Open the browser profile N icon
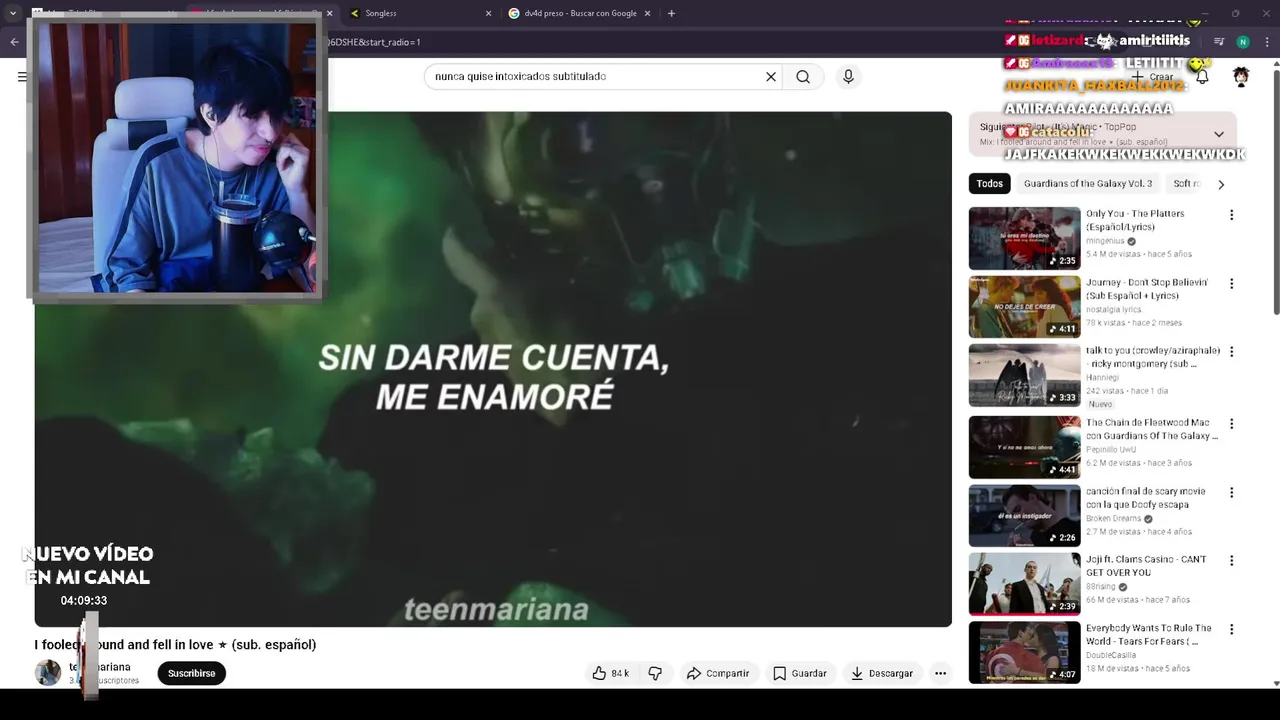This screenshot has width=1280, height=720. 1243,42
